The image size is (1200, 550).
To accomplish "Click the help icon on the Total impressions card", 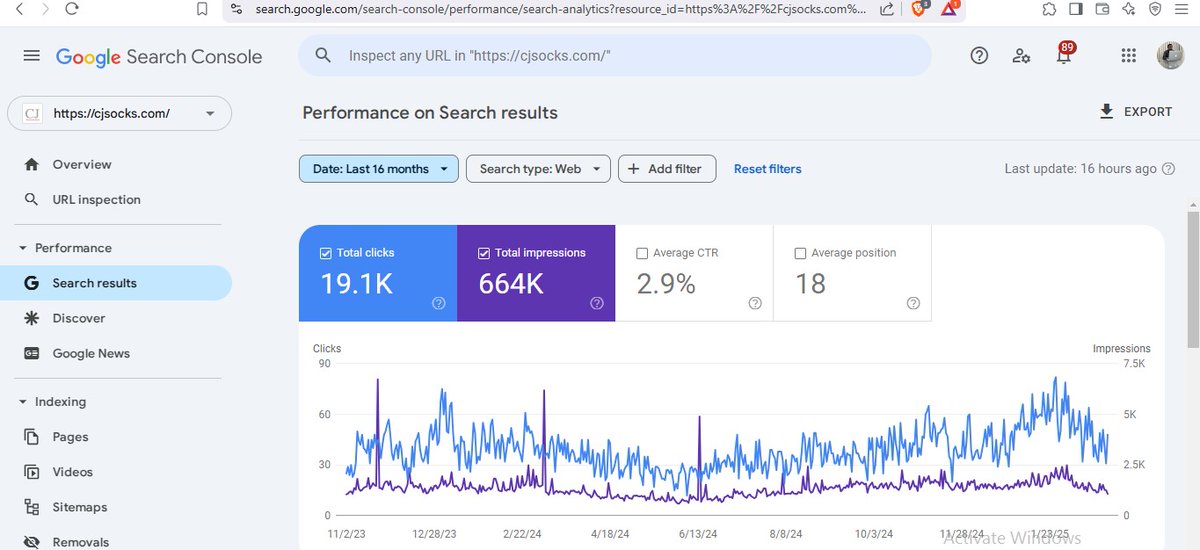I will [x=597, y=303].
